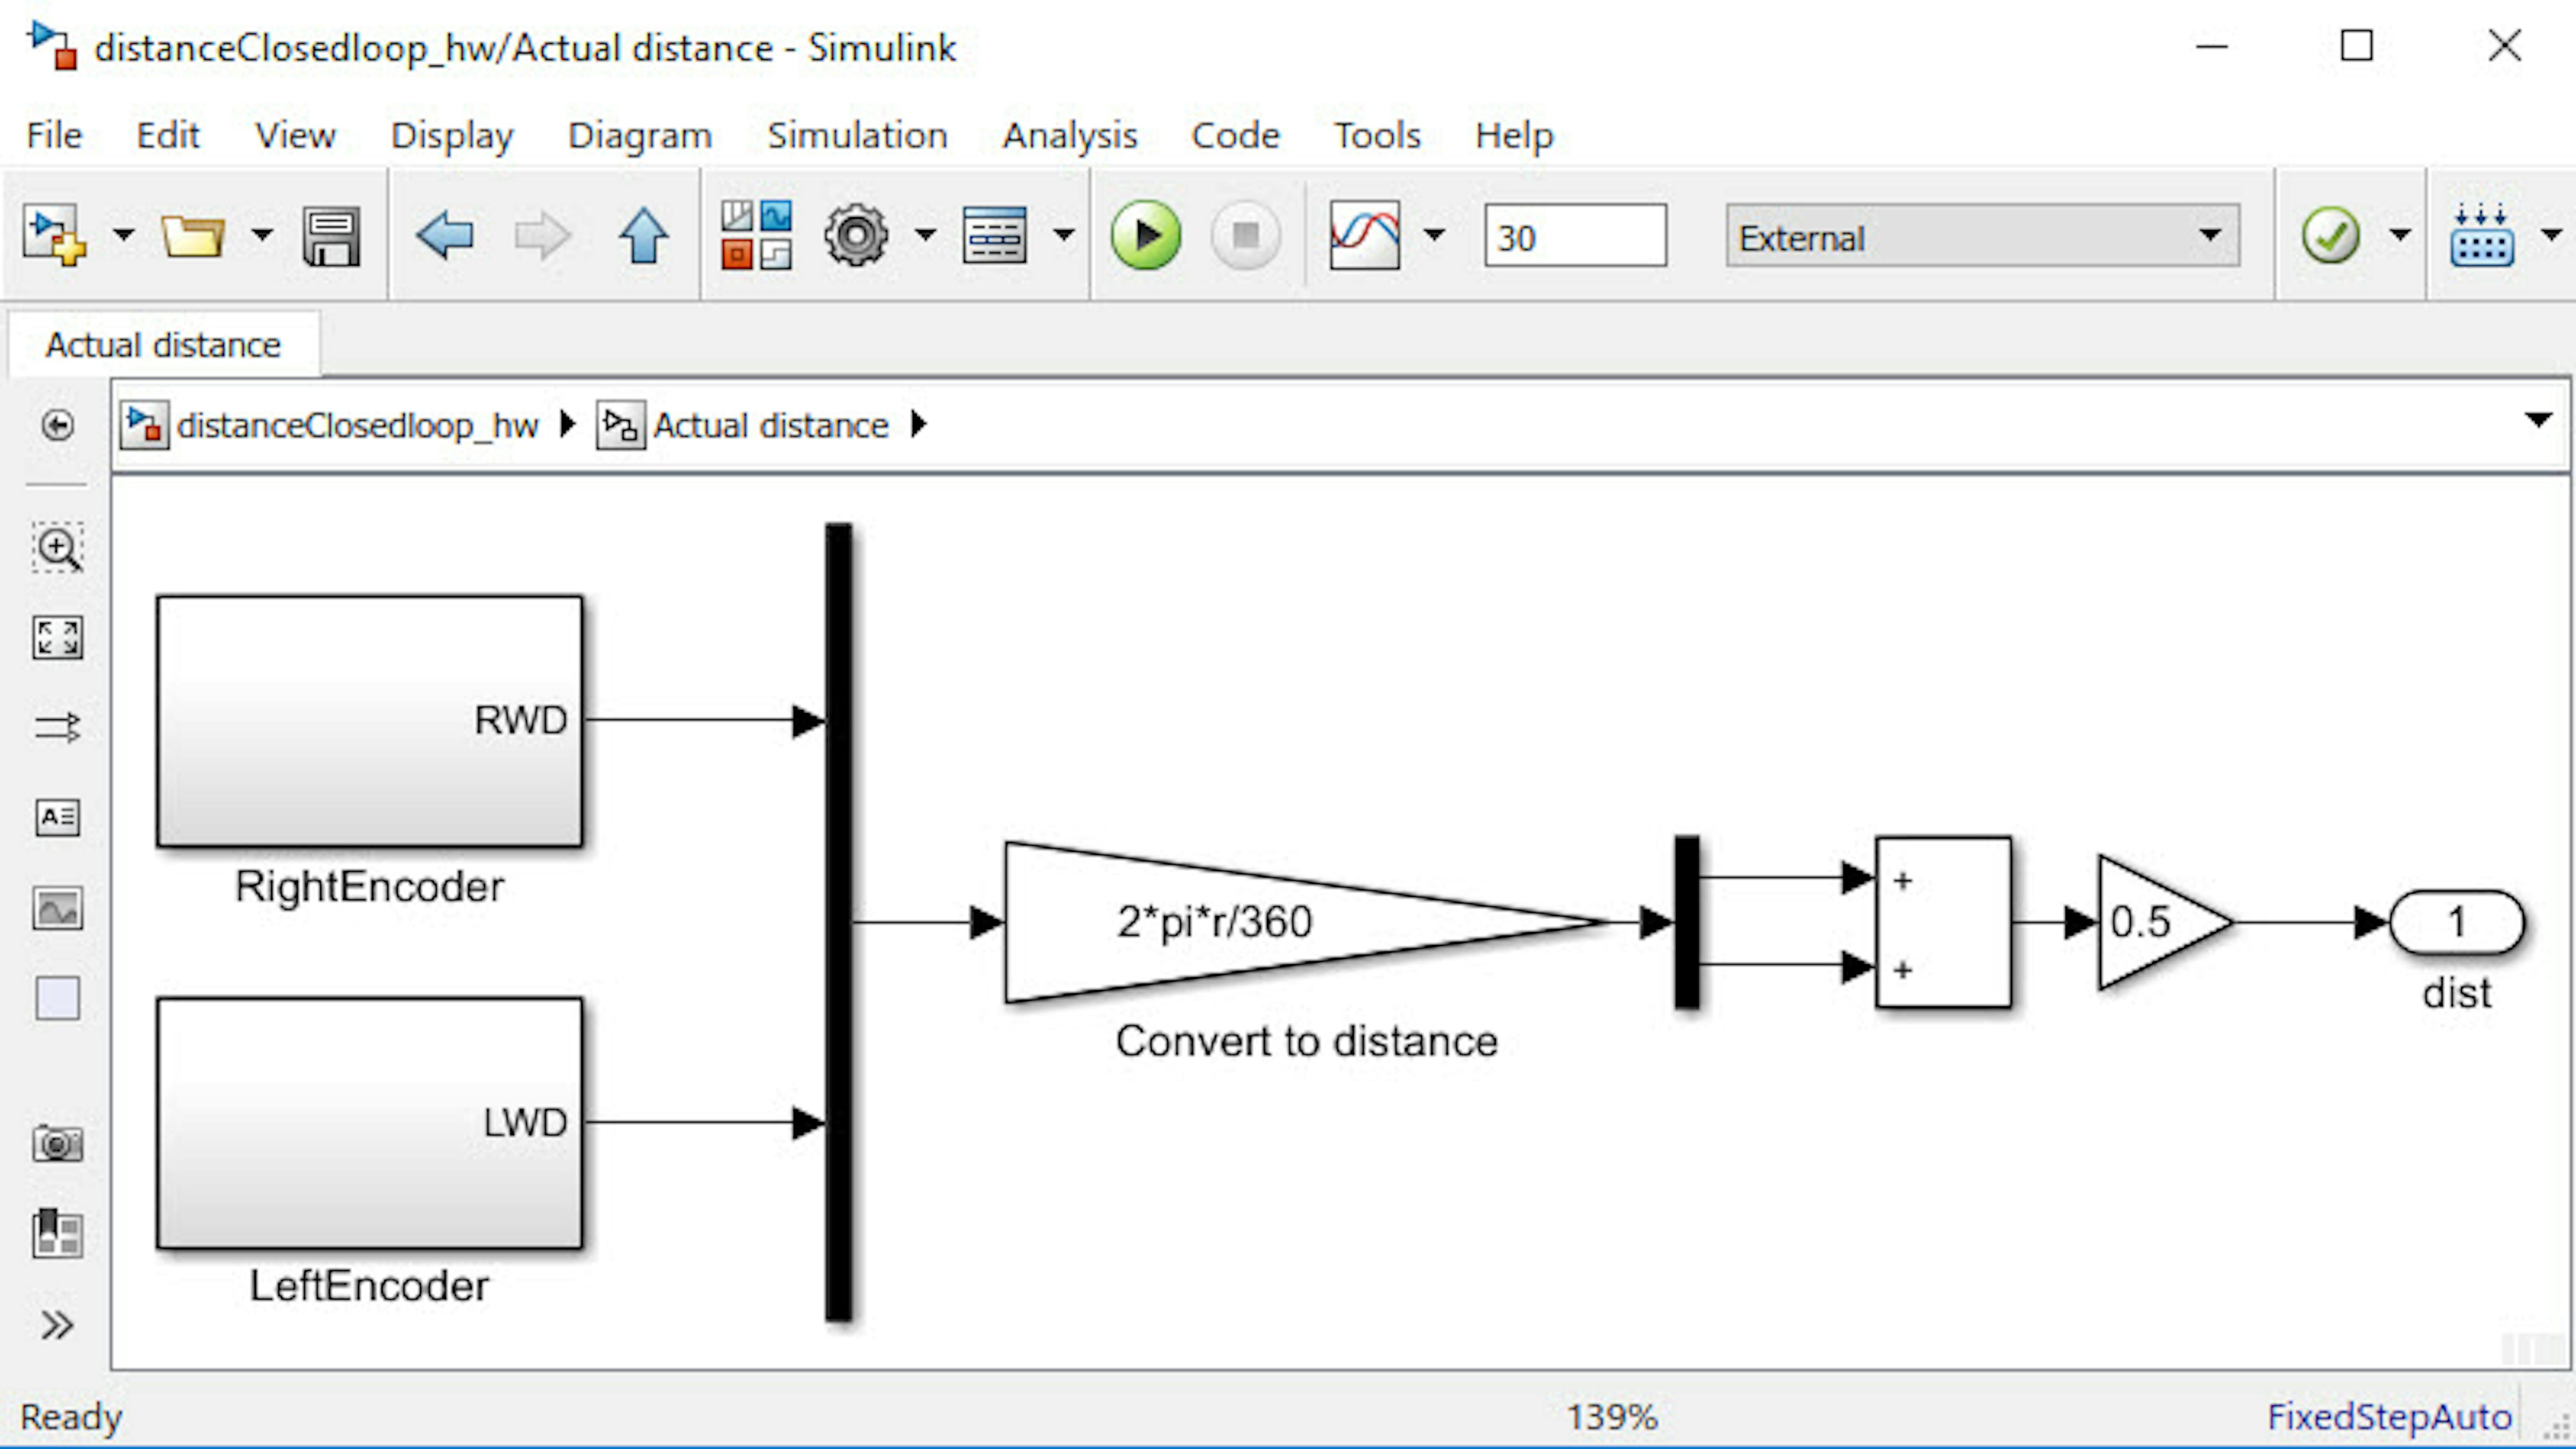Select the Zoom In palette tool

[58, 548]
